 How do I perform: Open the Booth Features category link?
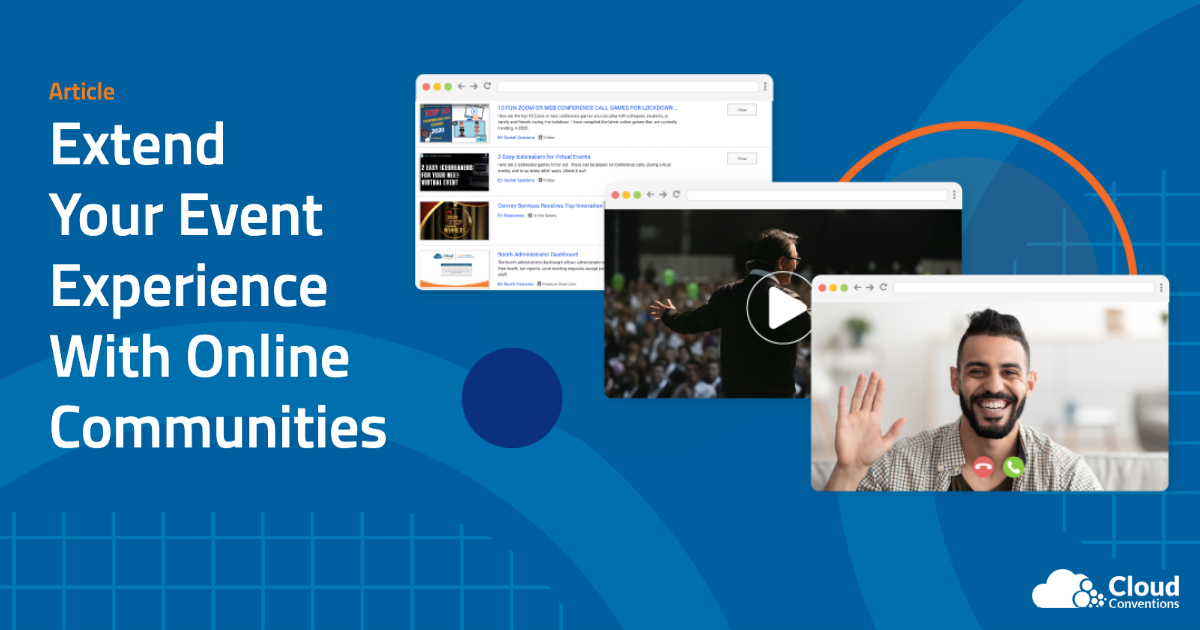point(516,284)
